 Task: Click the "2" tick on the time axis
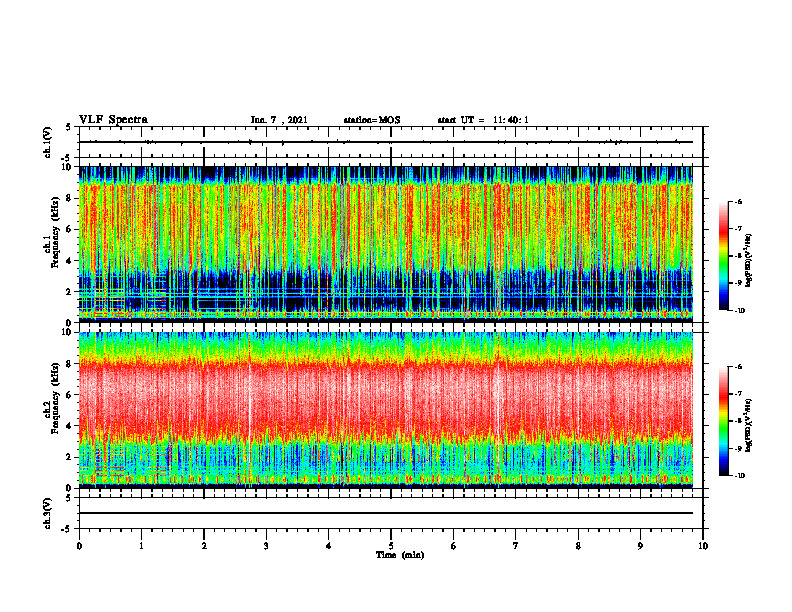(204, 546)
